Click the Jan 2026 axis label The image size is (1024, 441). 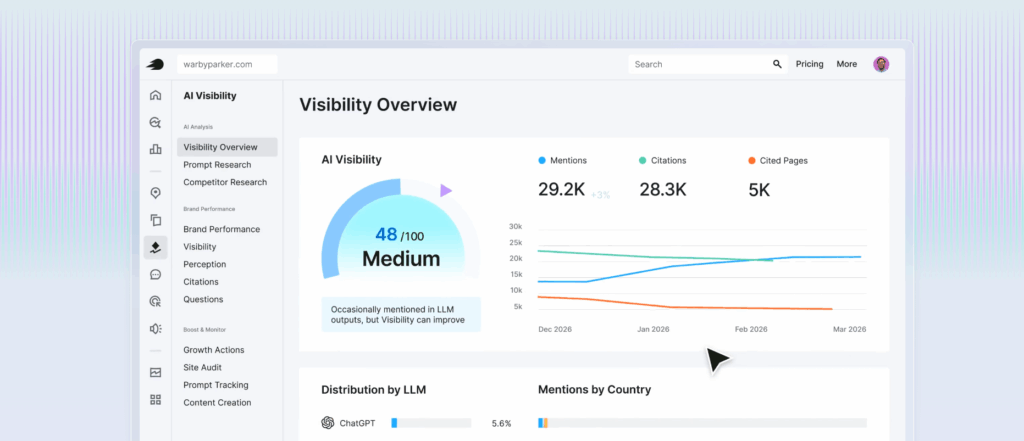[x=654, y=329]
